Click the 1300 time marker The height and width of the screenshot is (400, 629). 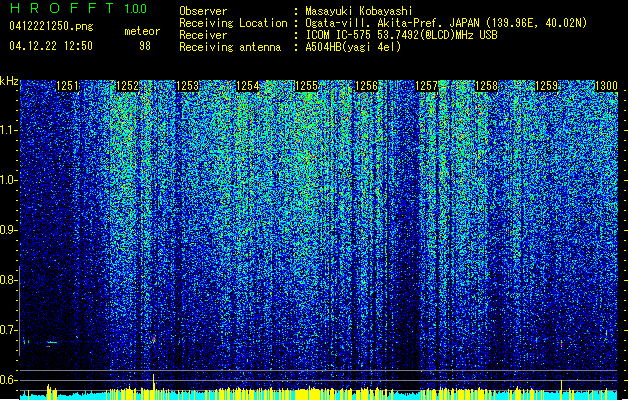pos(606,86)
